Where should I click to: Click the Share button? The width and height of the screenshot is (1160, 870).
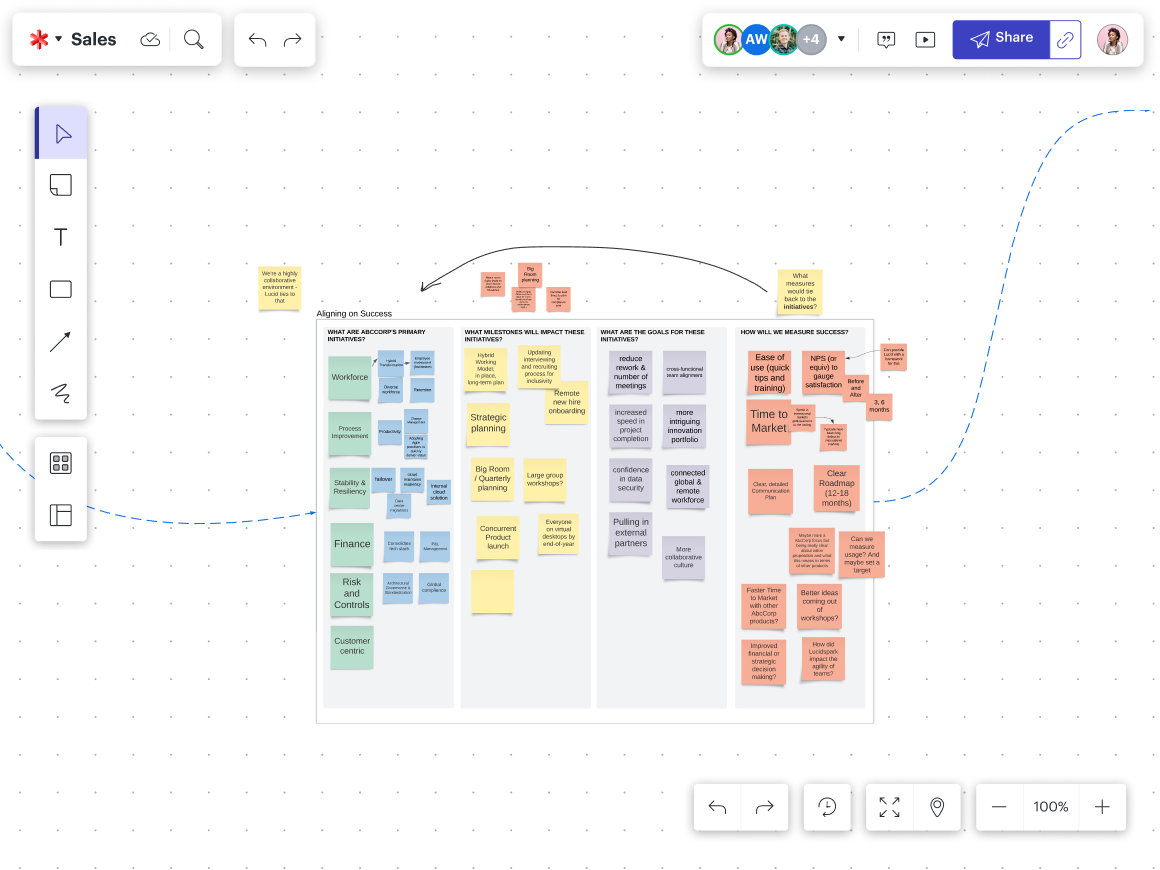point(1001,39)
